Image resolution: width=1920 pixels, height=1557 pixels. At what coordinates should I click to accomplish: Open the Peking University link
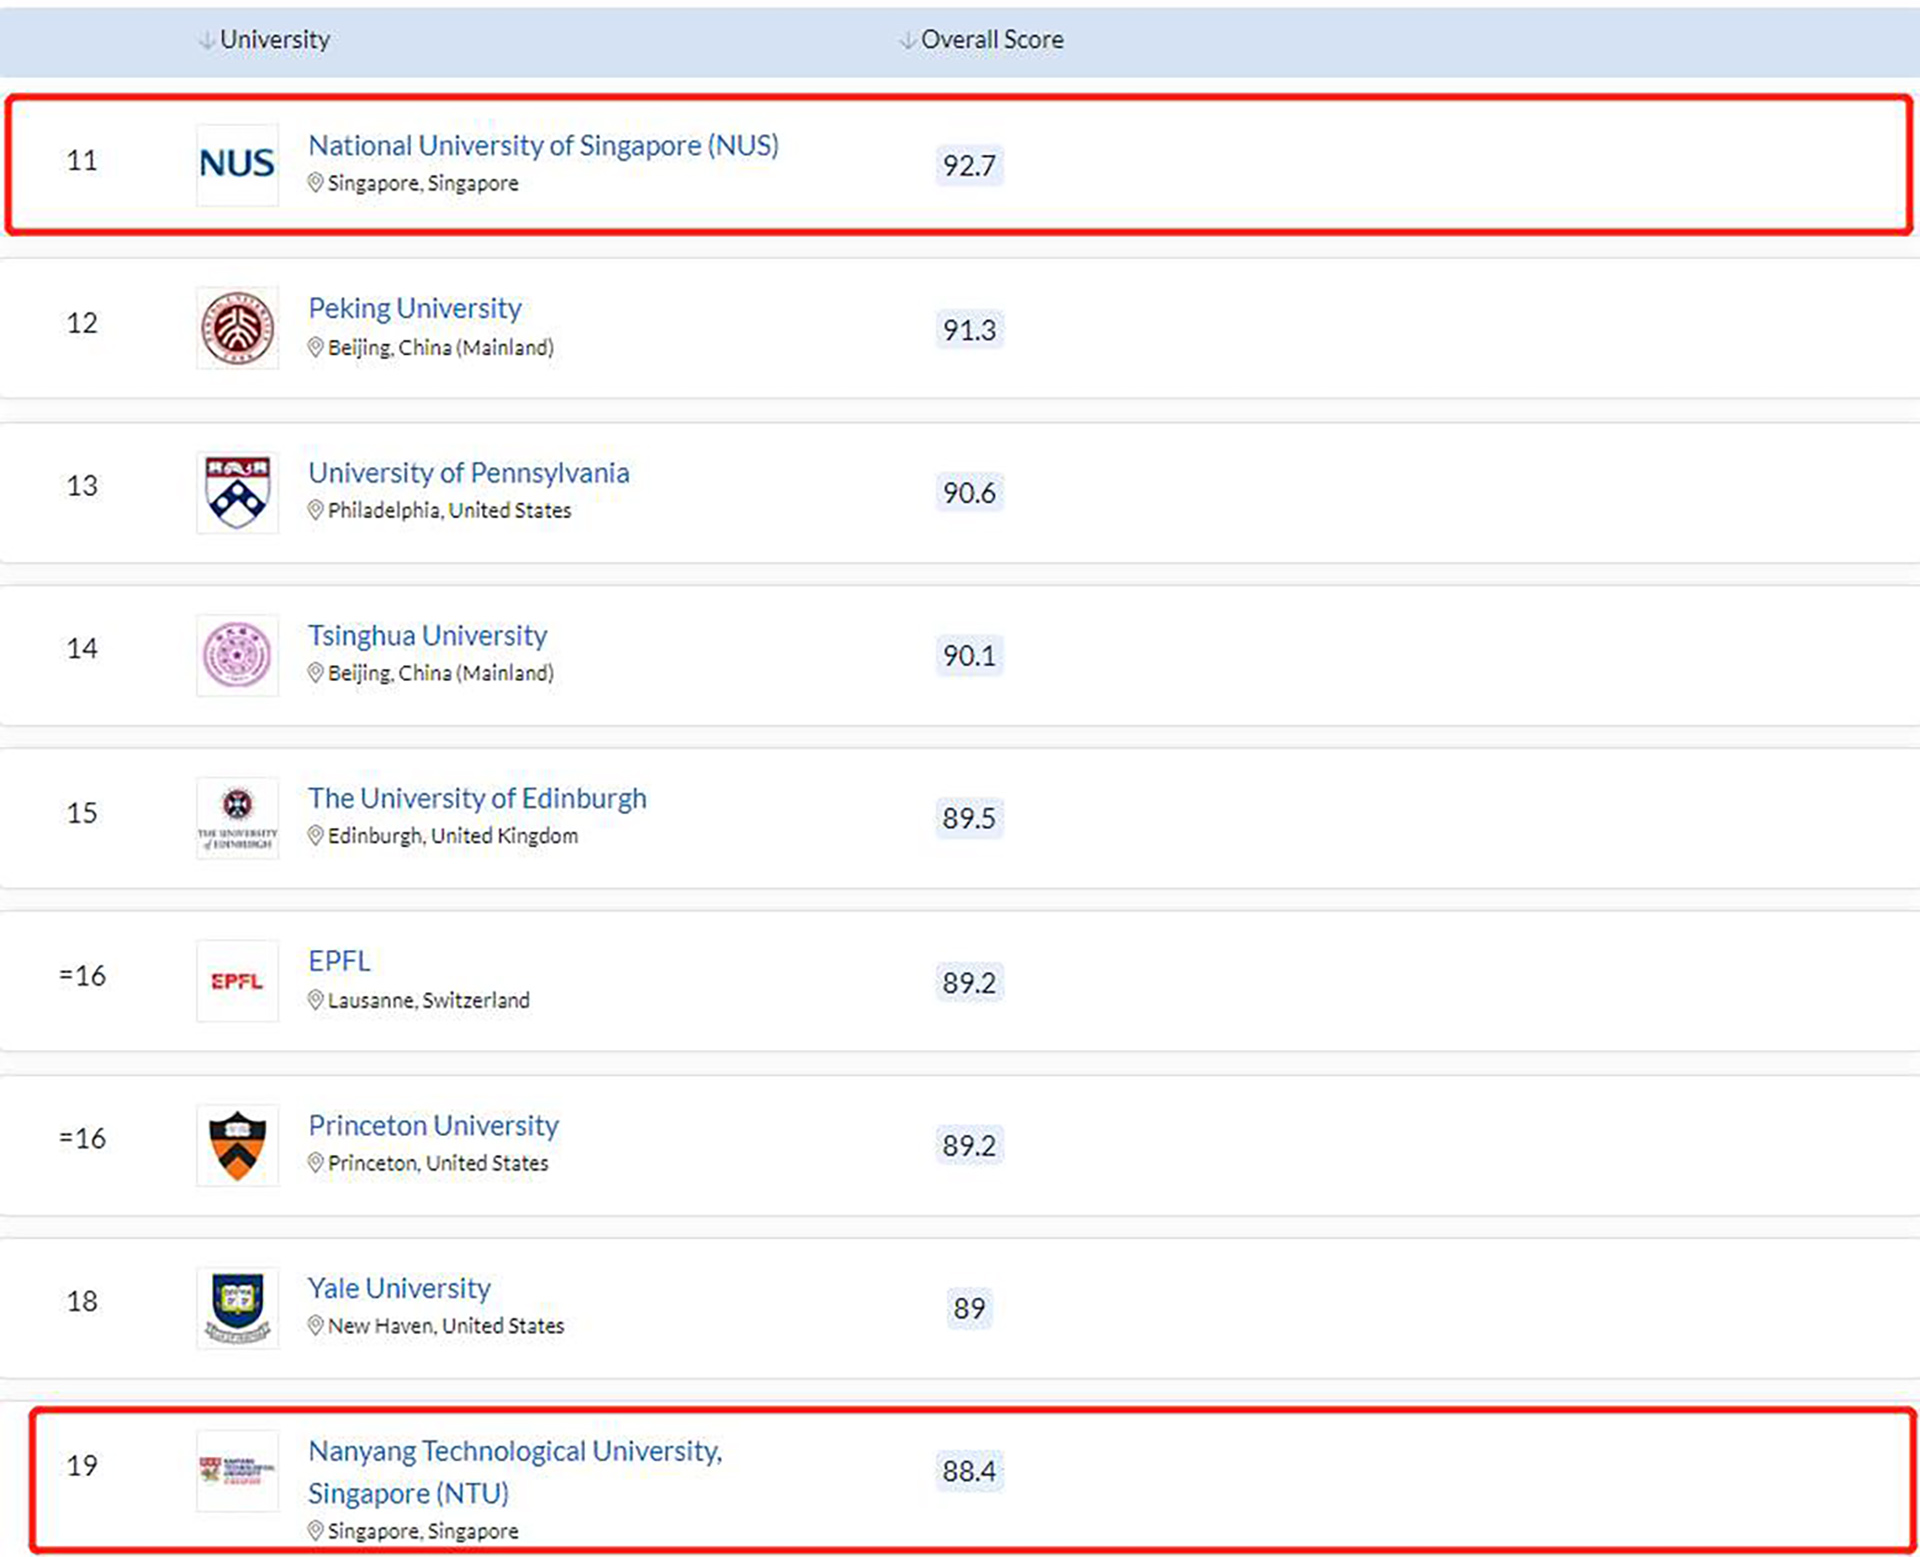point(415,309)
